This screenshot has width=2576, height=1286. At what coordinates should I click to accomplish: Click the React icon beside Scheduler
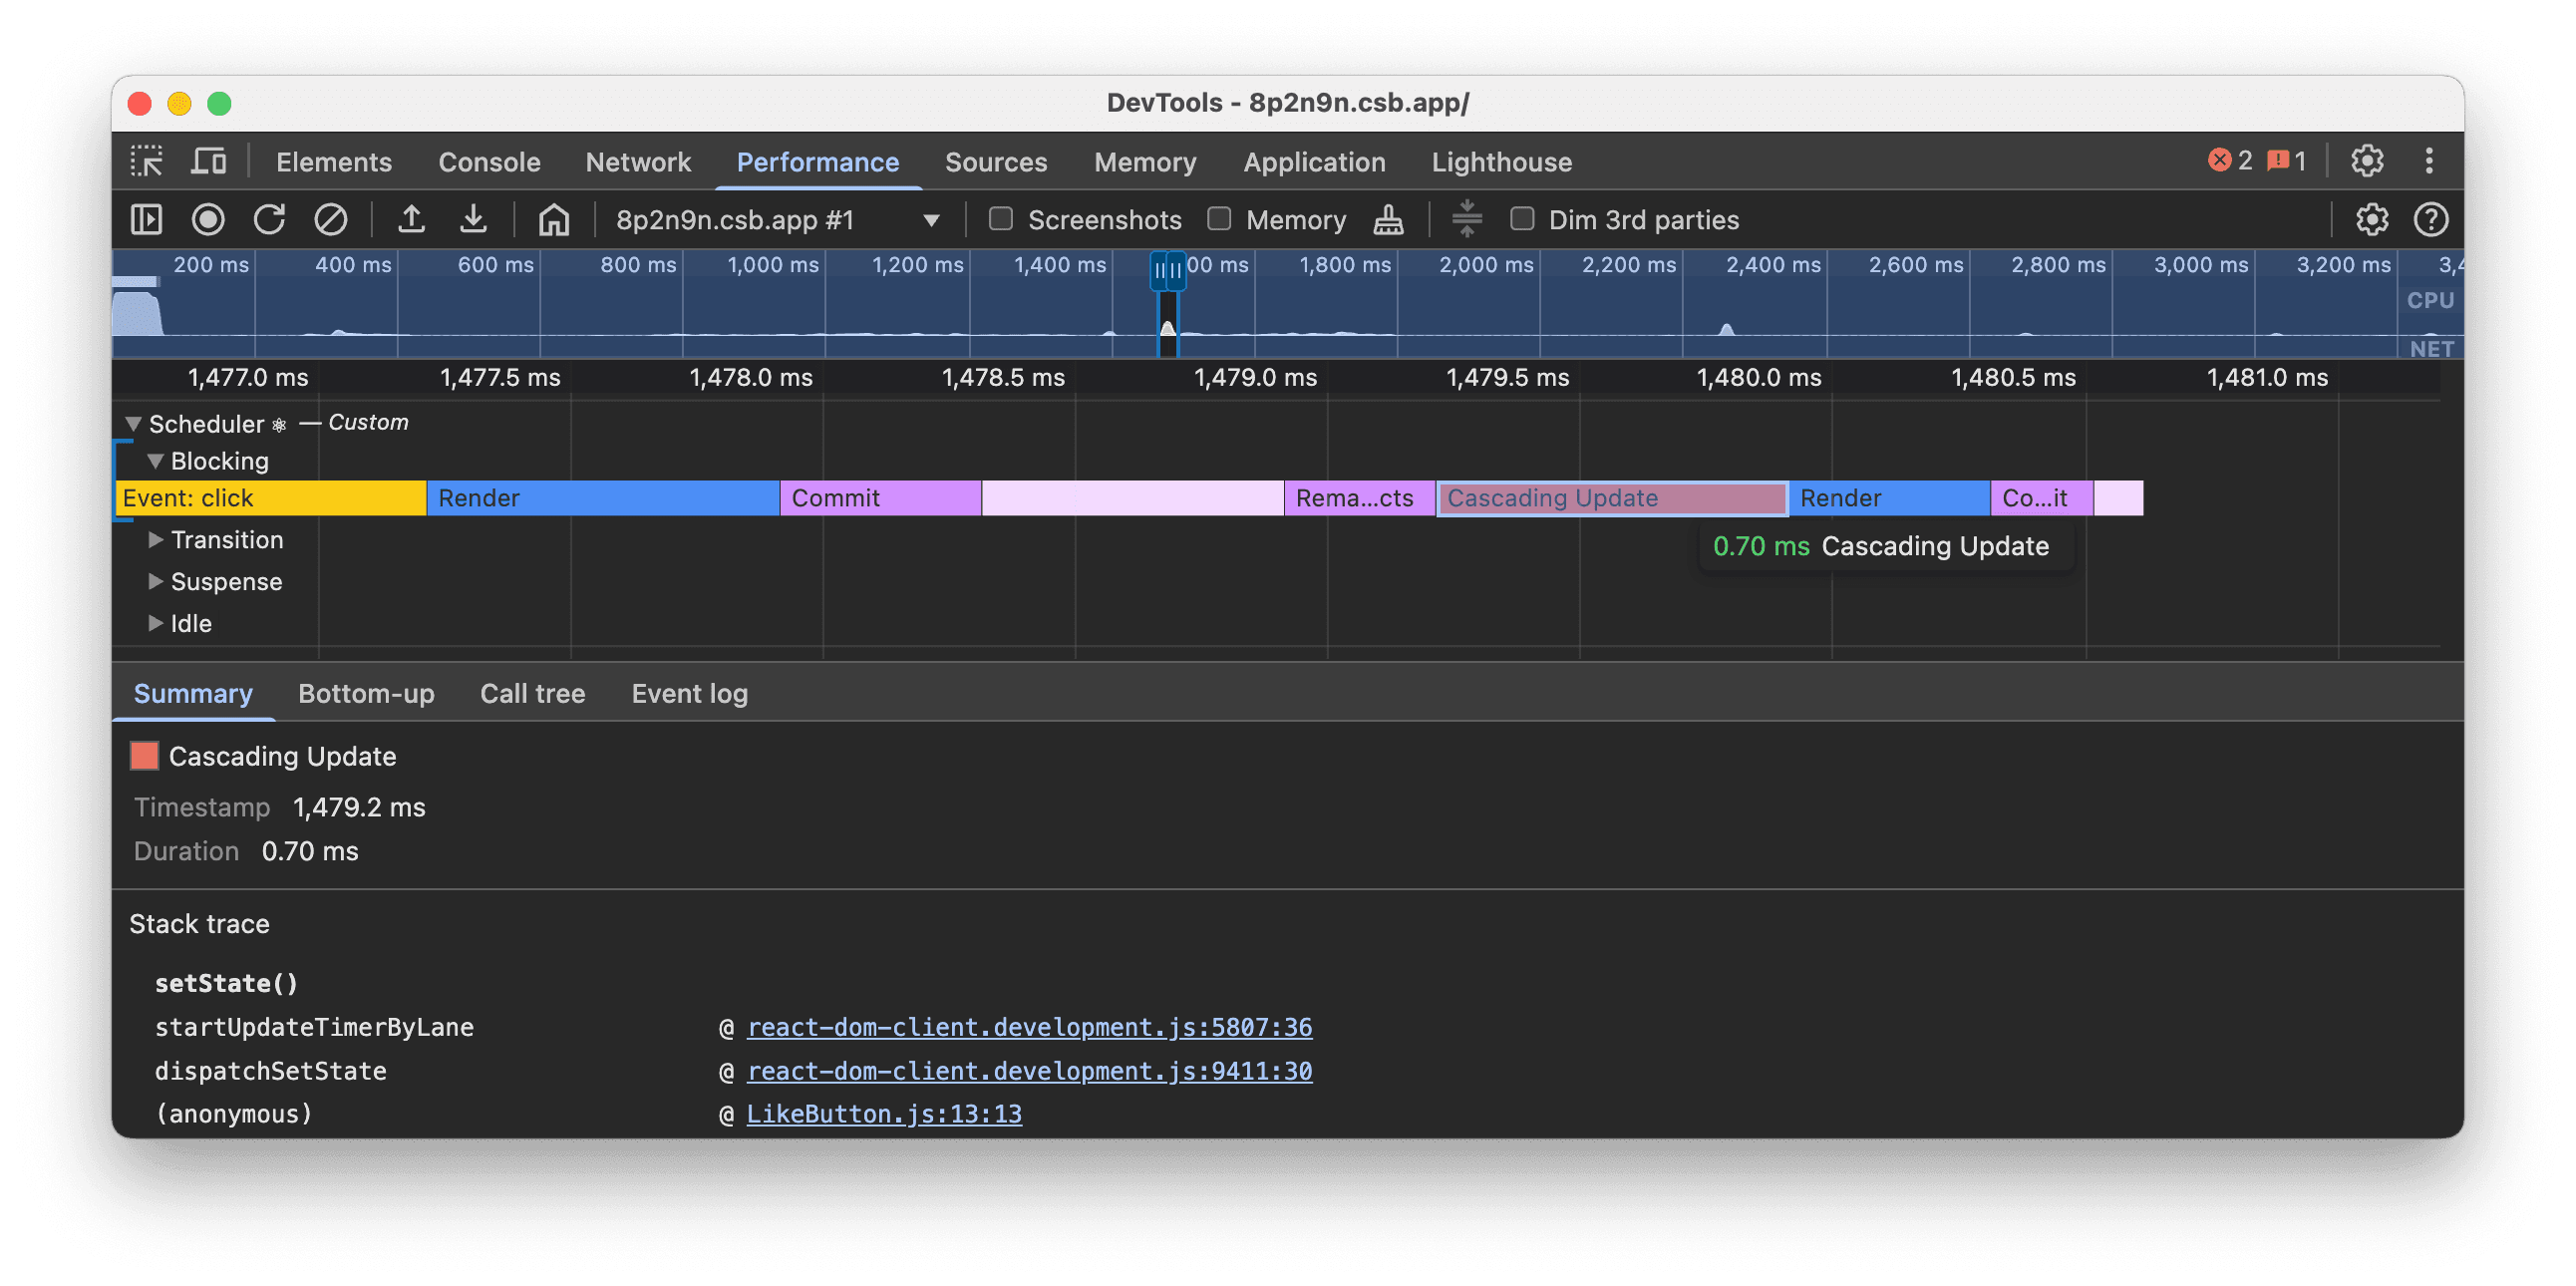[x=279, y=425]
